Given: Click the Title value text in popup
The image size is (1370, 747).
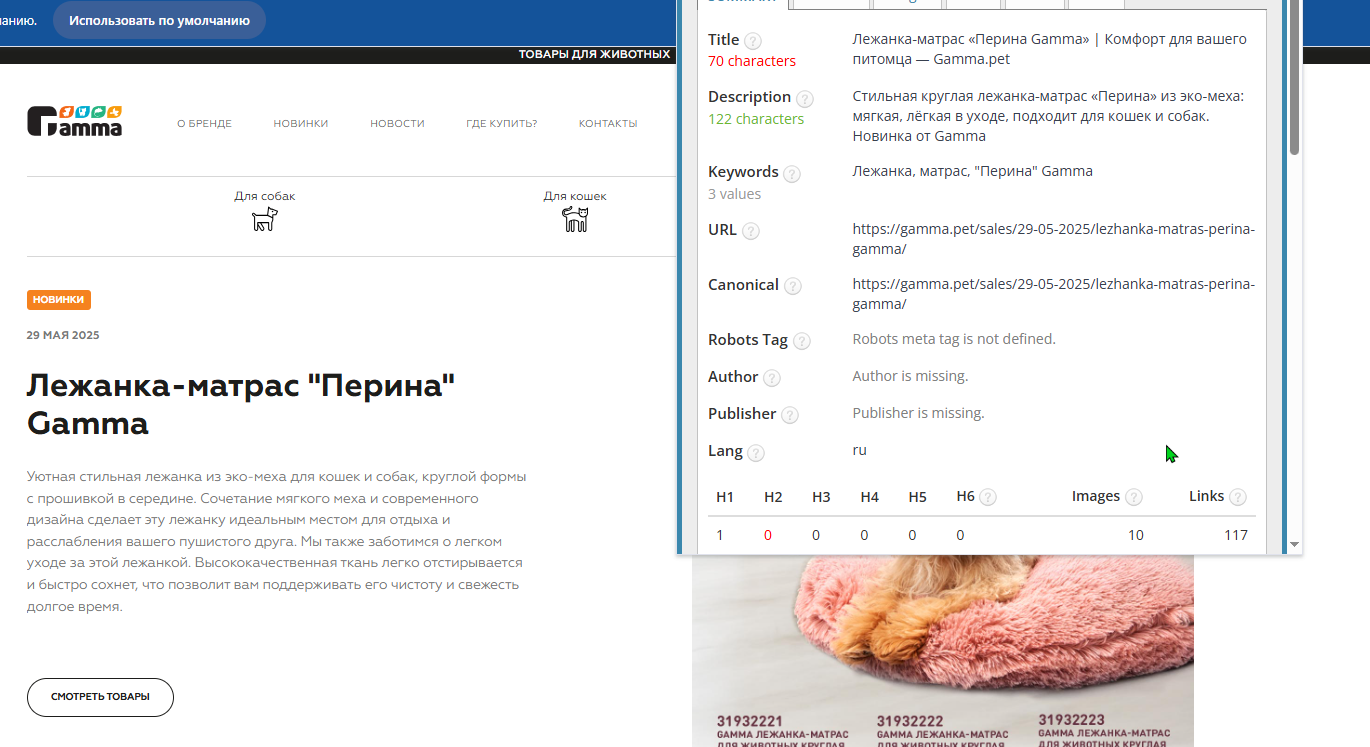Looking at the screenshot, I should pyautogui.click(x=1050, y=49).
